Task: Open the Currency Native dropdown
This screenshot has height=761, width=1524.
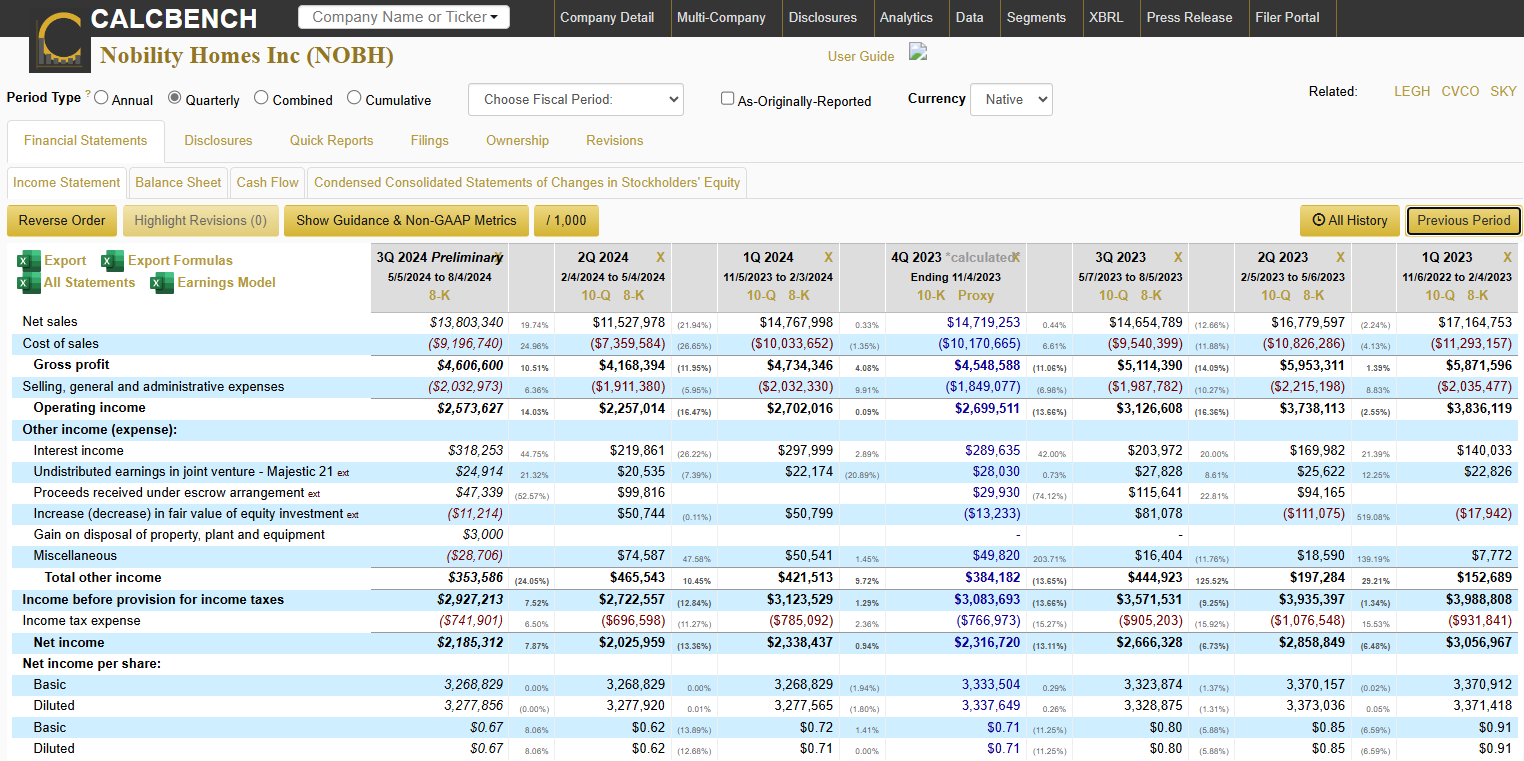Action: [1011, 99]
